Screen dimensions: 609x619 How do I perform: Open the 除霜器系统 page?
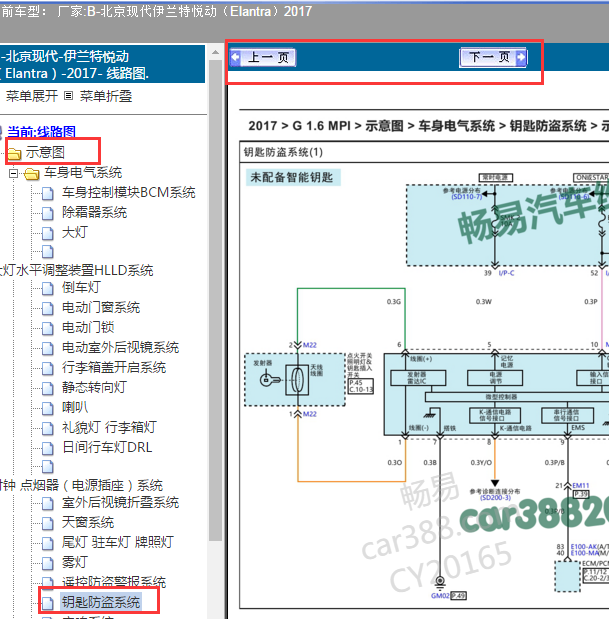tap(94, 212)
